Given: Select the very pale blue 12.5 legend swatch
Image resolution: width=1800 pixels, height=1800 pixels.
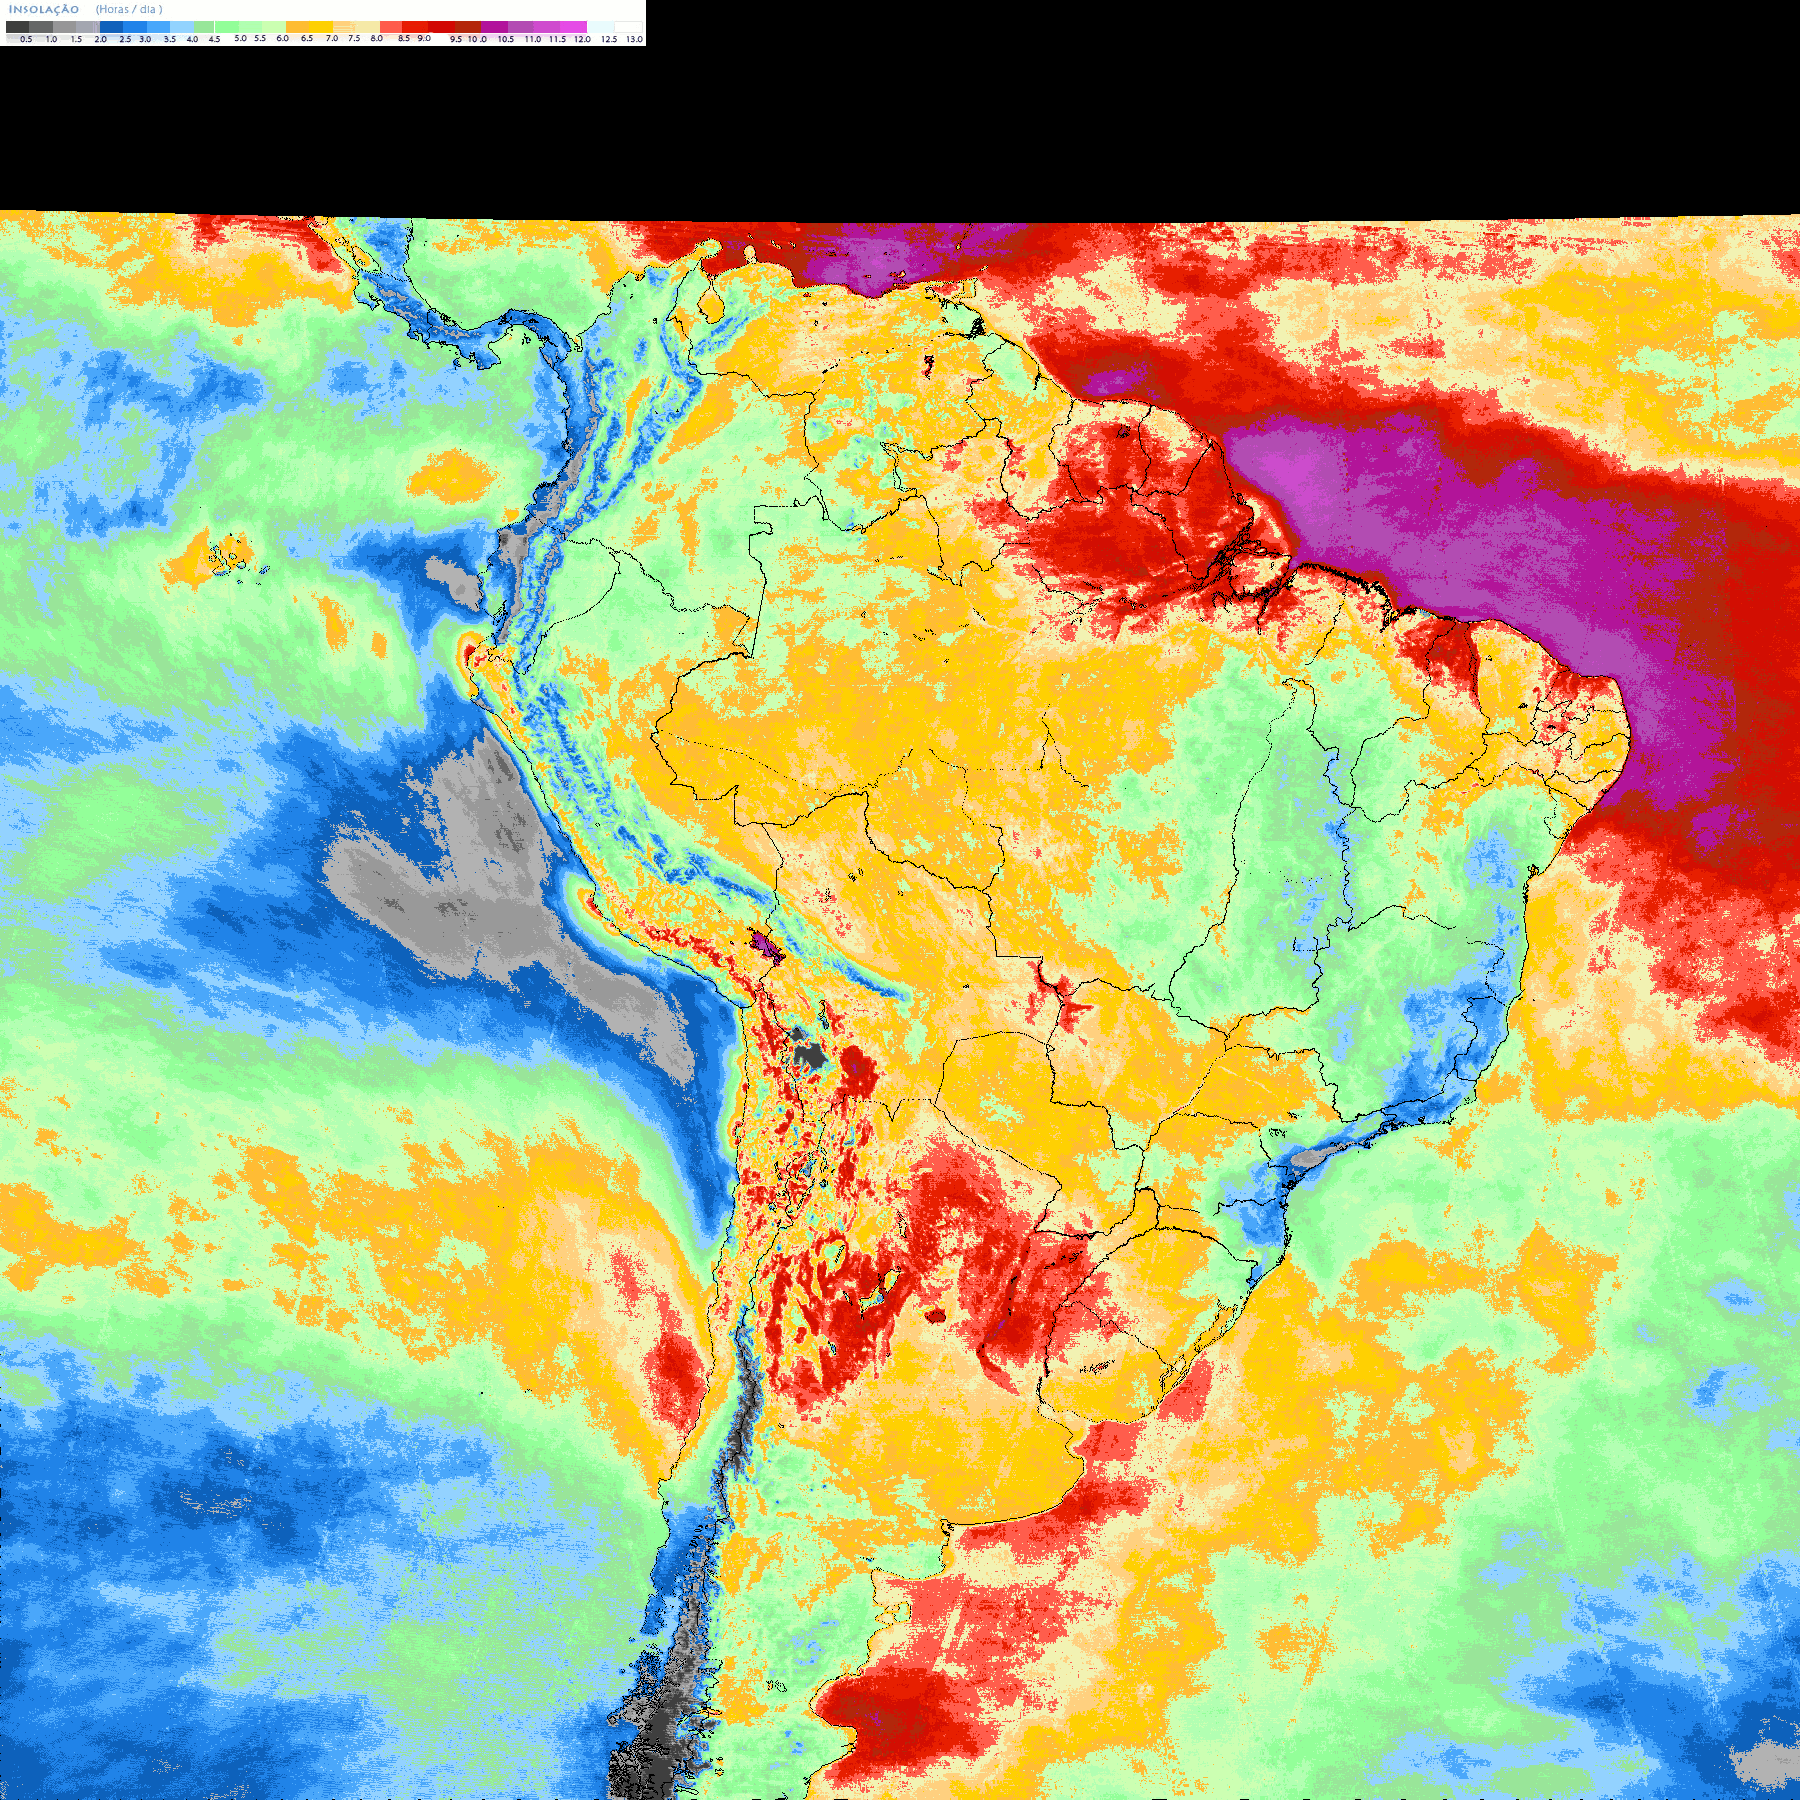Looking at the screenshot, I should pos(601,27).
